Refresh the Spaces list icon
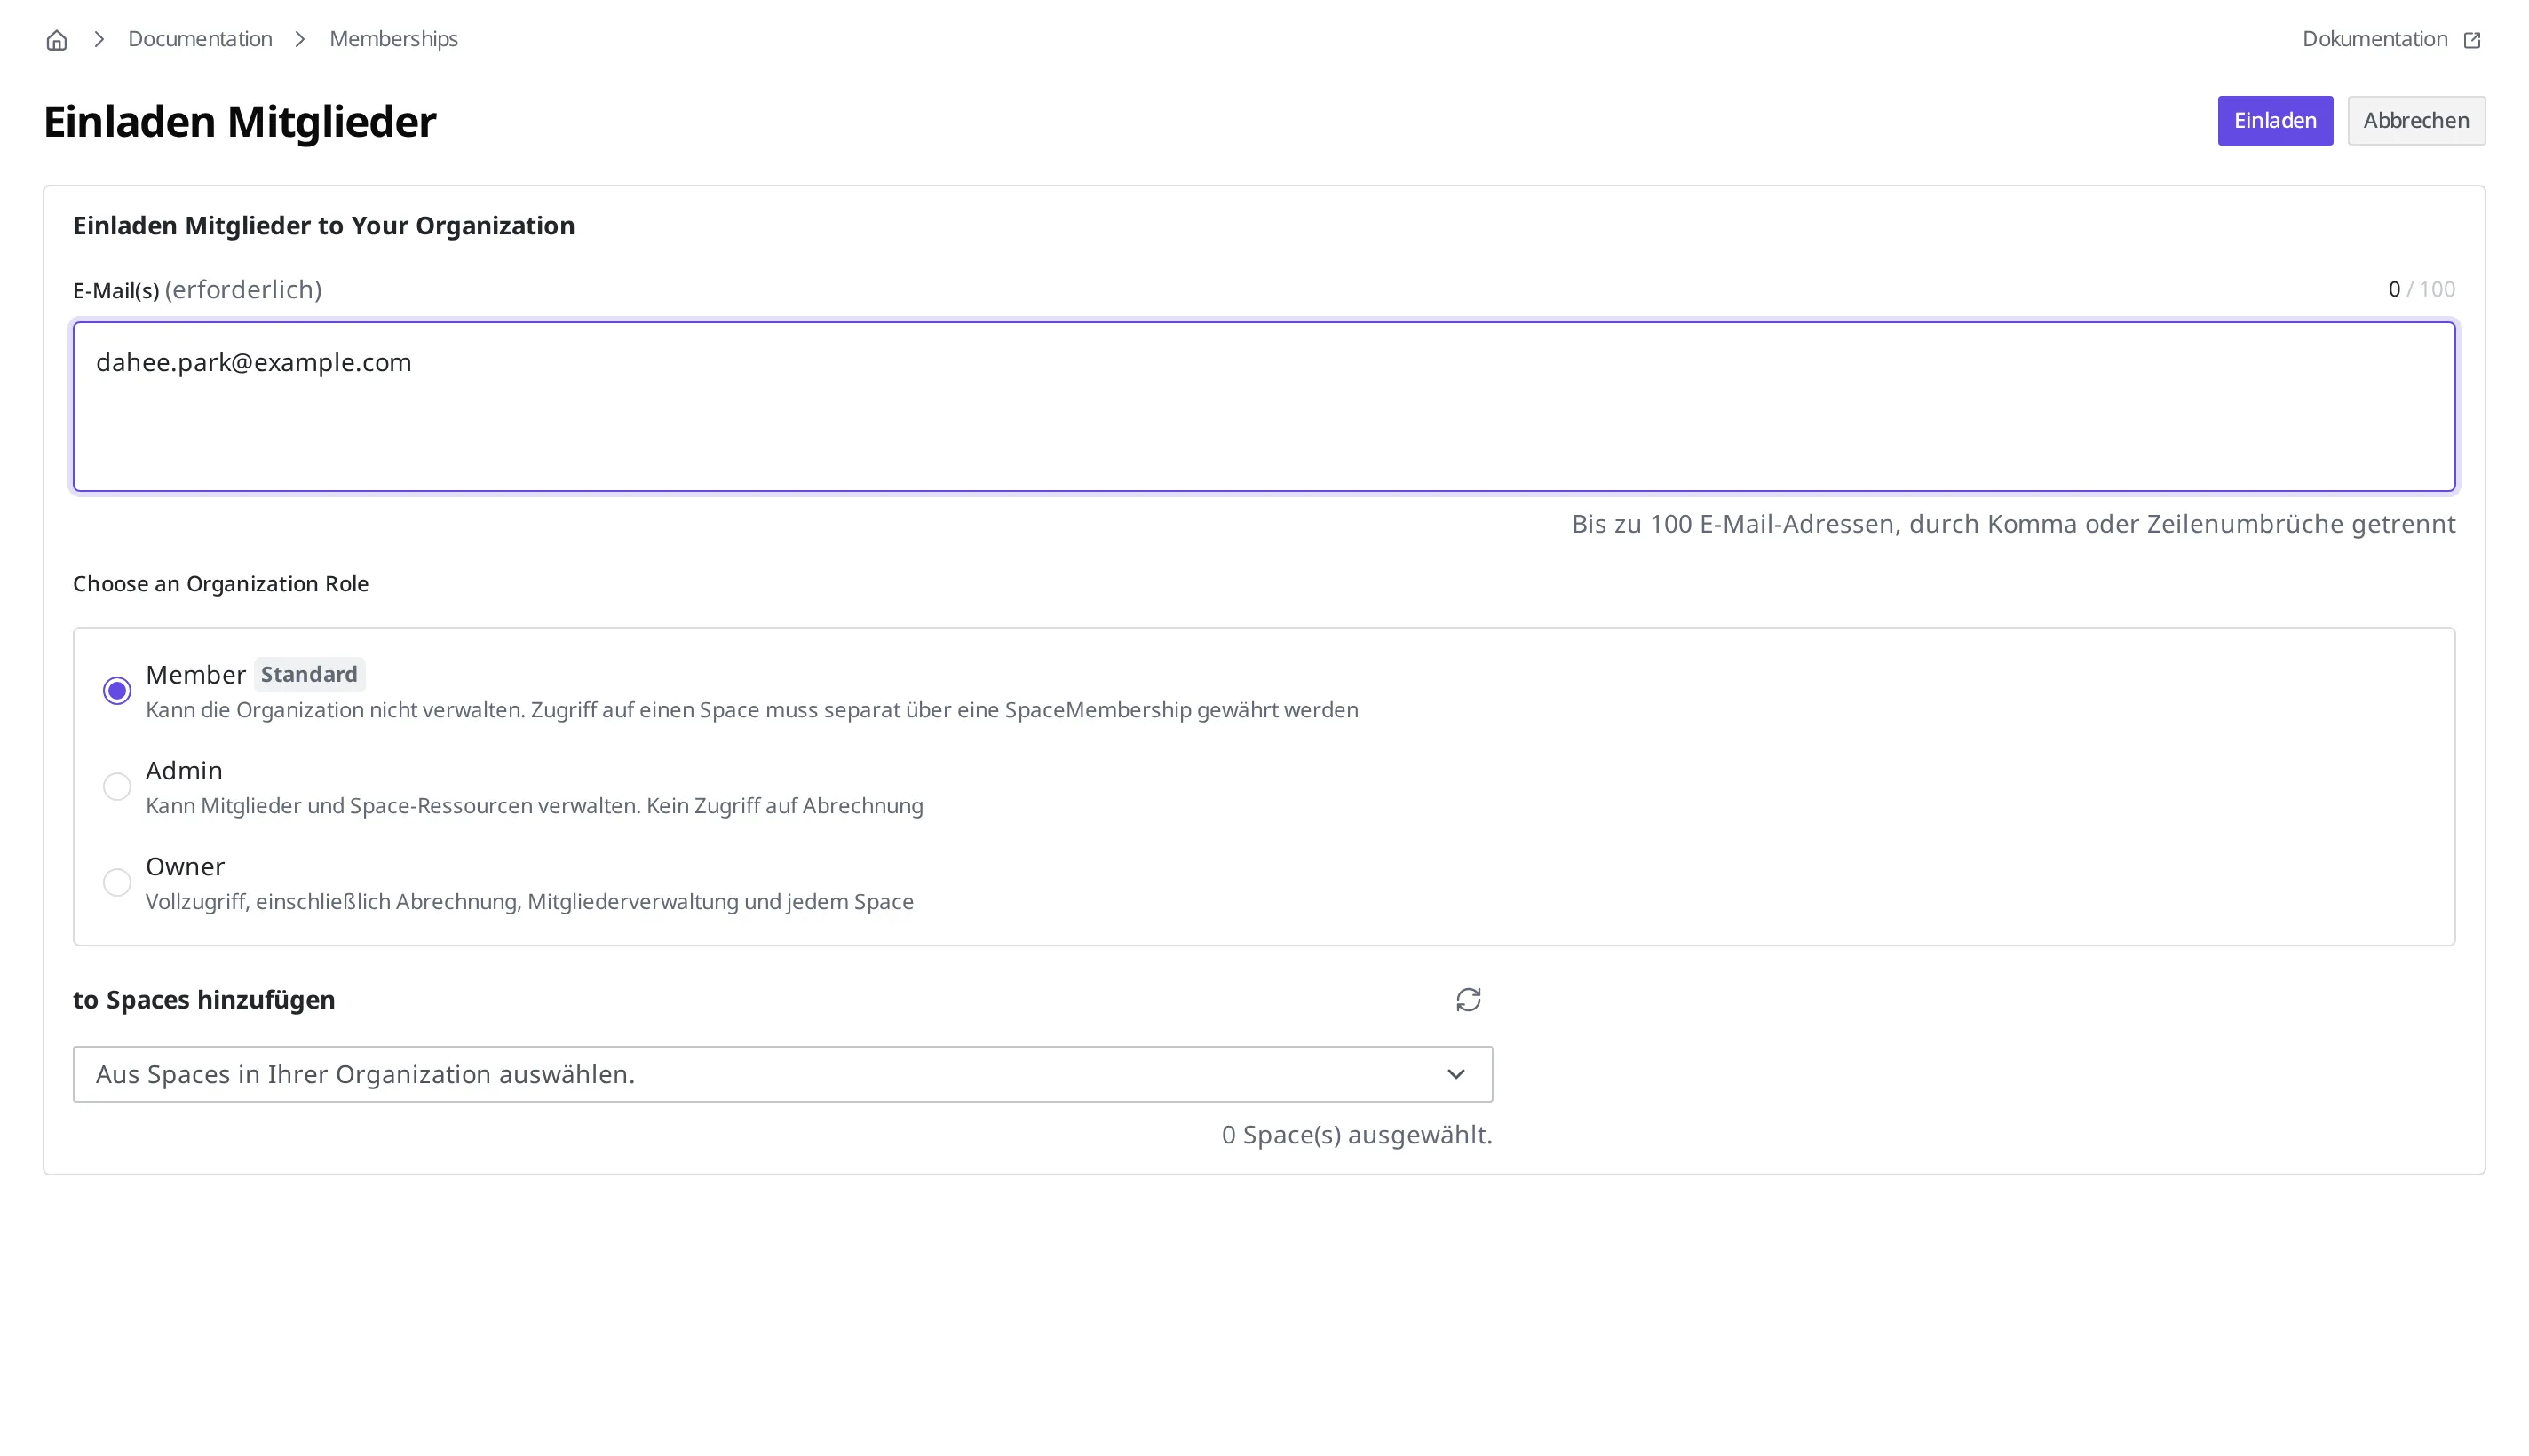The height and width of the screenshot is (1456, 2529). 1468,1000
